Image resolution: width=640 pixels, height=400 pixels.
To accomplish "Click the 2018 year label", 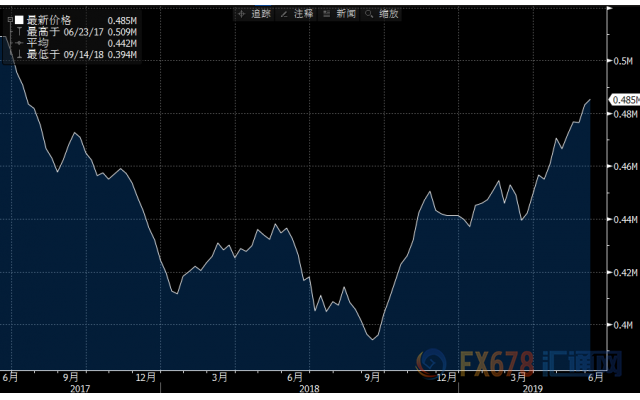I will (x=309, y=389).
